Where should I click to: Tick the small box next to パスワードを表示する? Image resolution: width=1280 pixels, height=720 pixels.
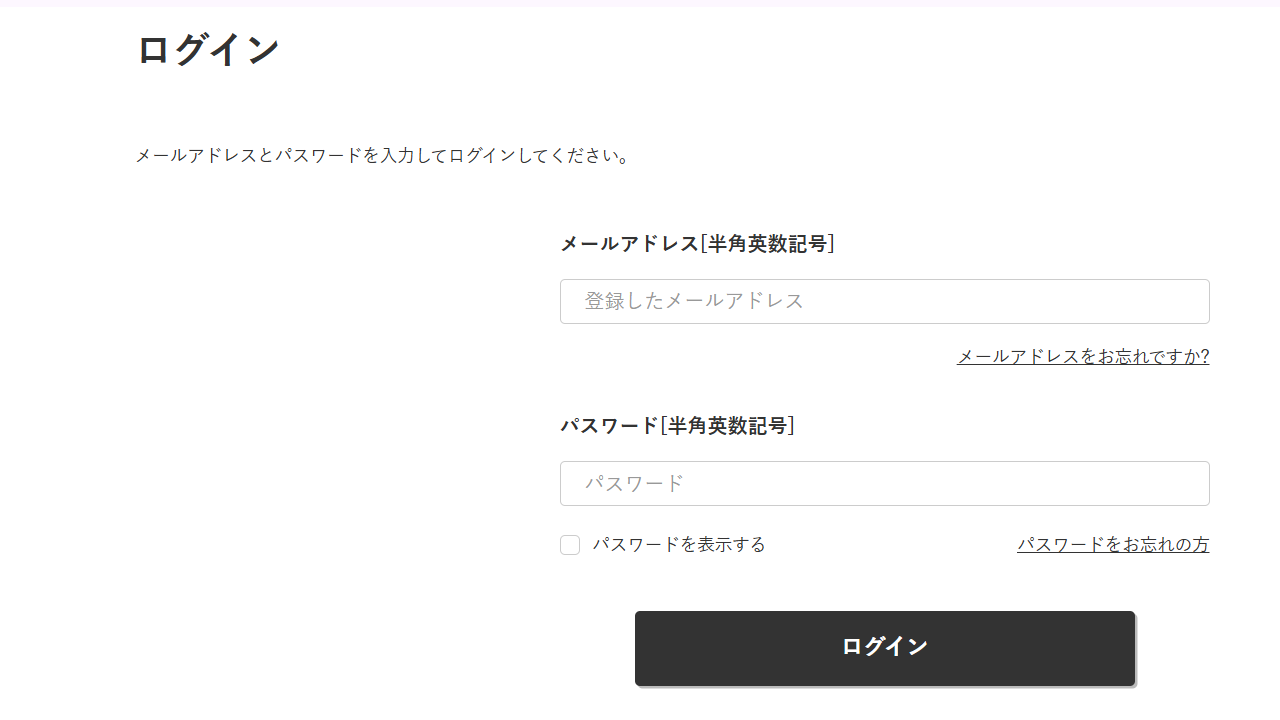coord(570,545)
